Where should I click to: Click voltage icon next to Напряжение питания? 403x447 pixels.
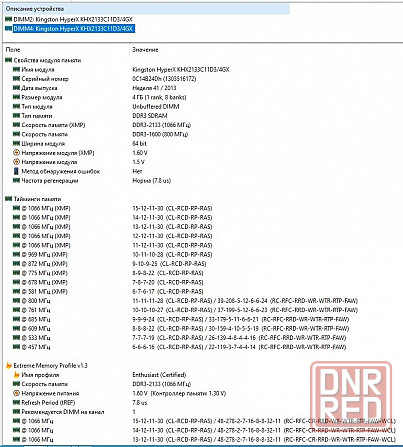[x=16, y=393]
